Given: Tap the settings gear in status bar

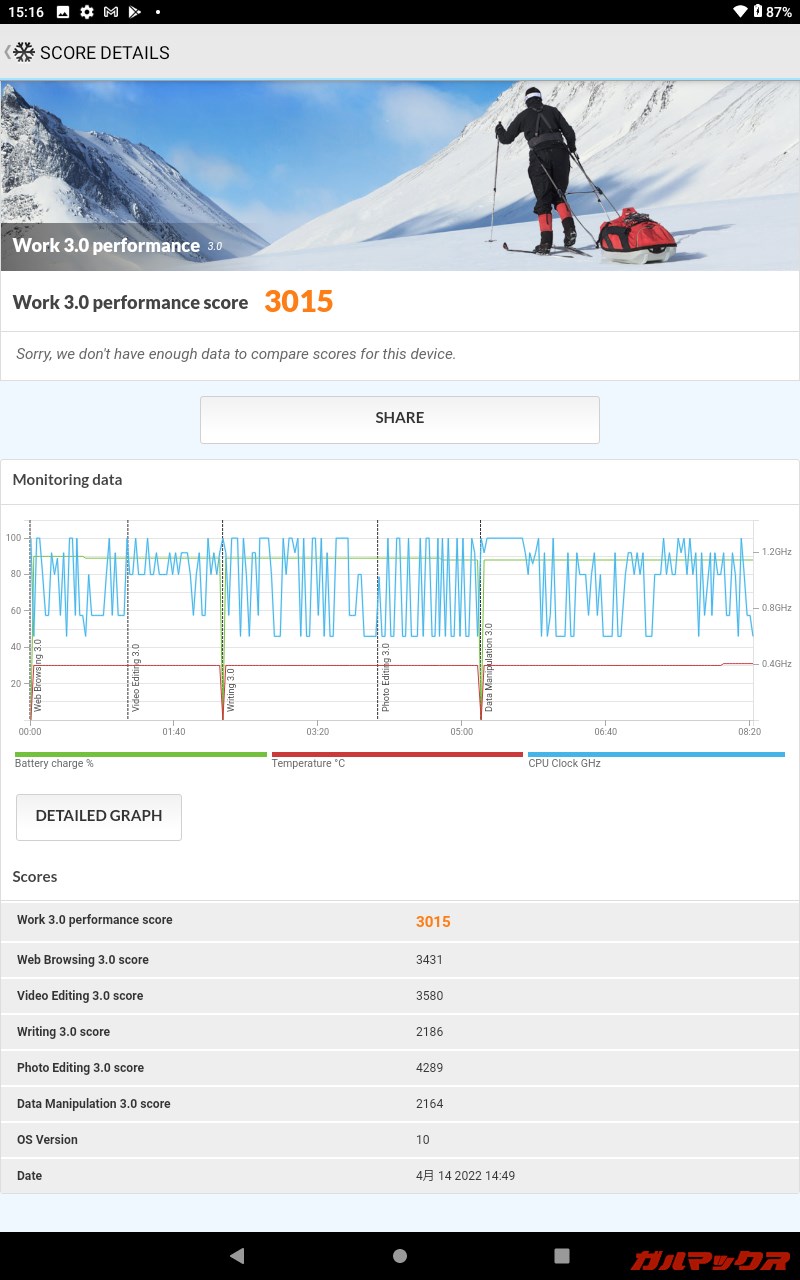Looking at the screenshot, I should [x=87, y=12].
